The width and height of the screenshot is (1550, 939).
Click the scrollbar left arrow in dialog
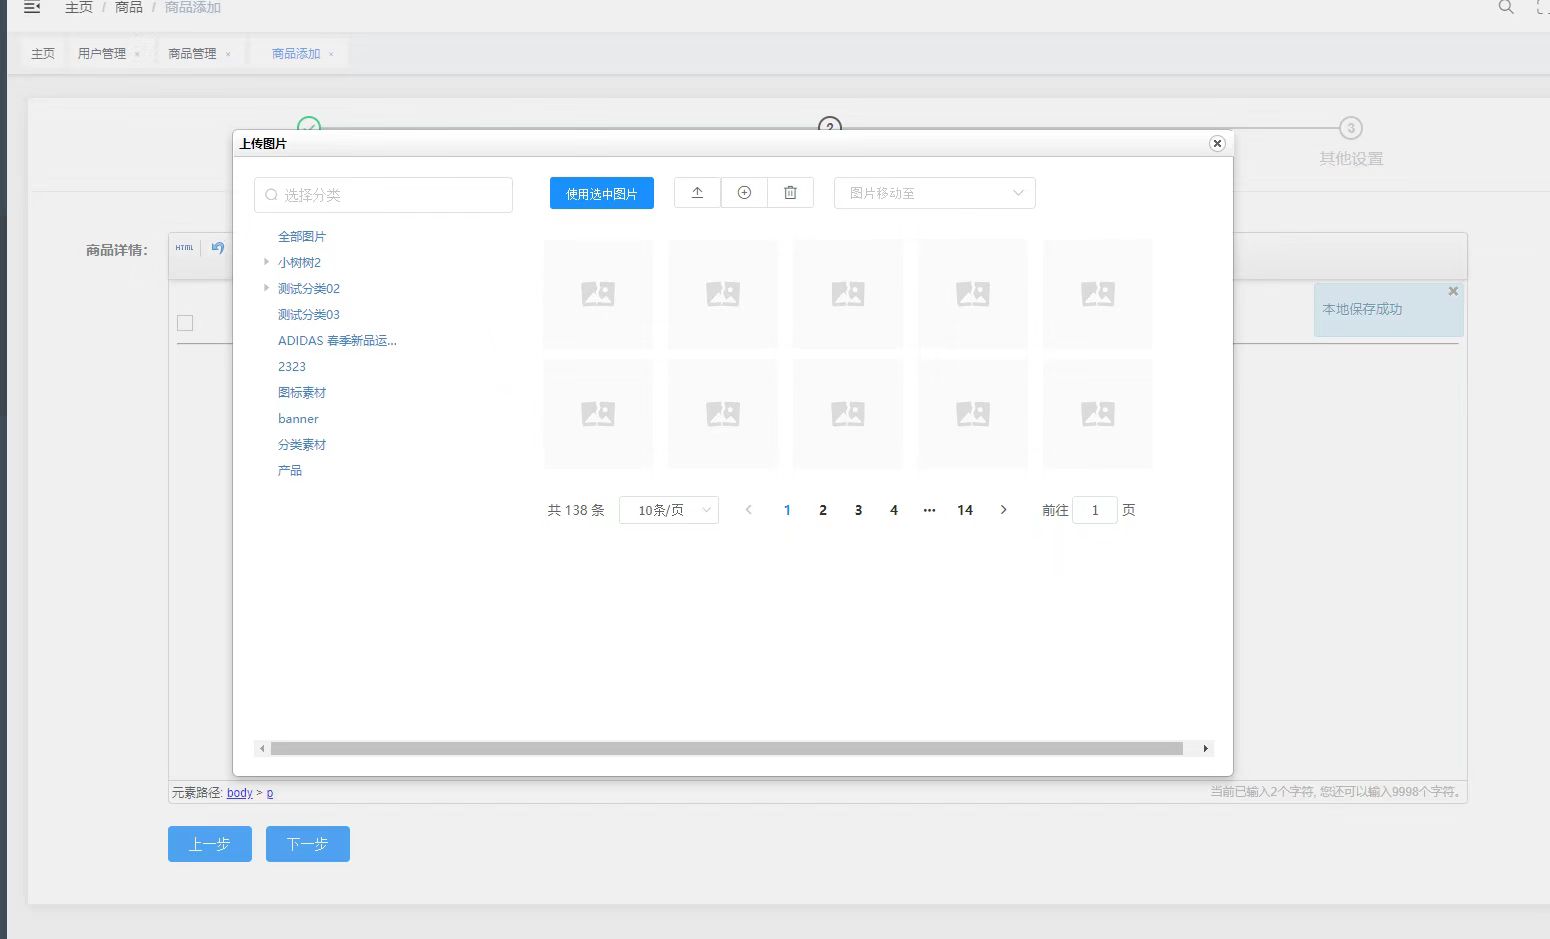pos(262,748)
